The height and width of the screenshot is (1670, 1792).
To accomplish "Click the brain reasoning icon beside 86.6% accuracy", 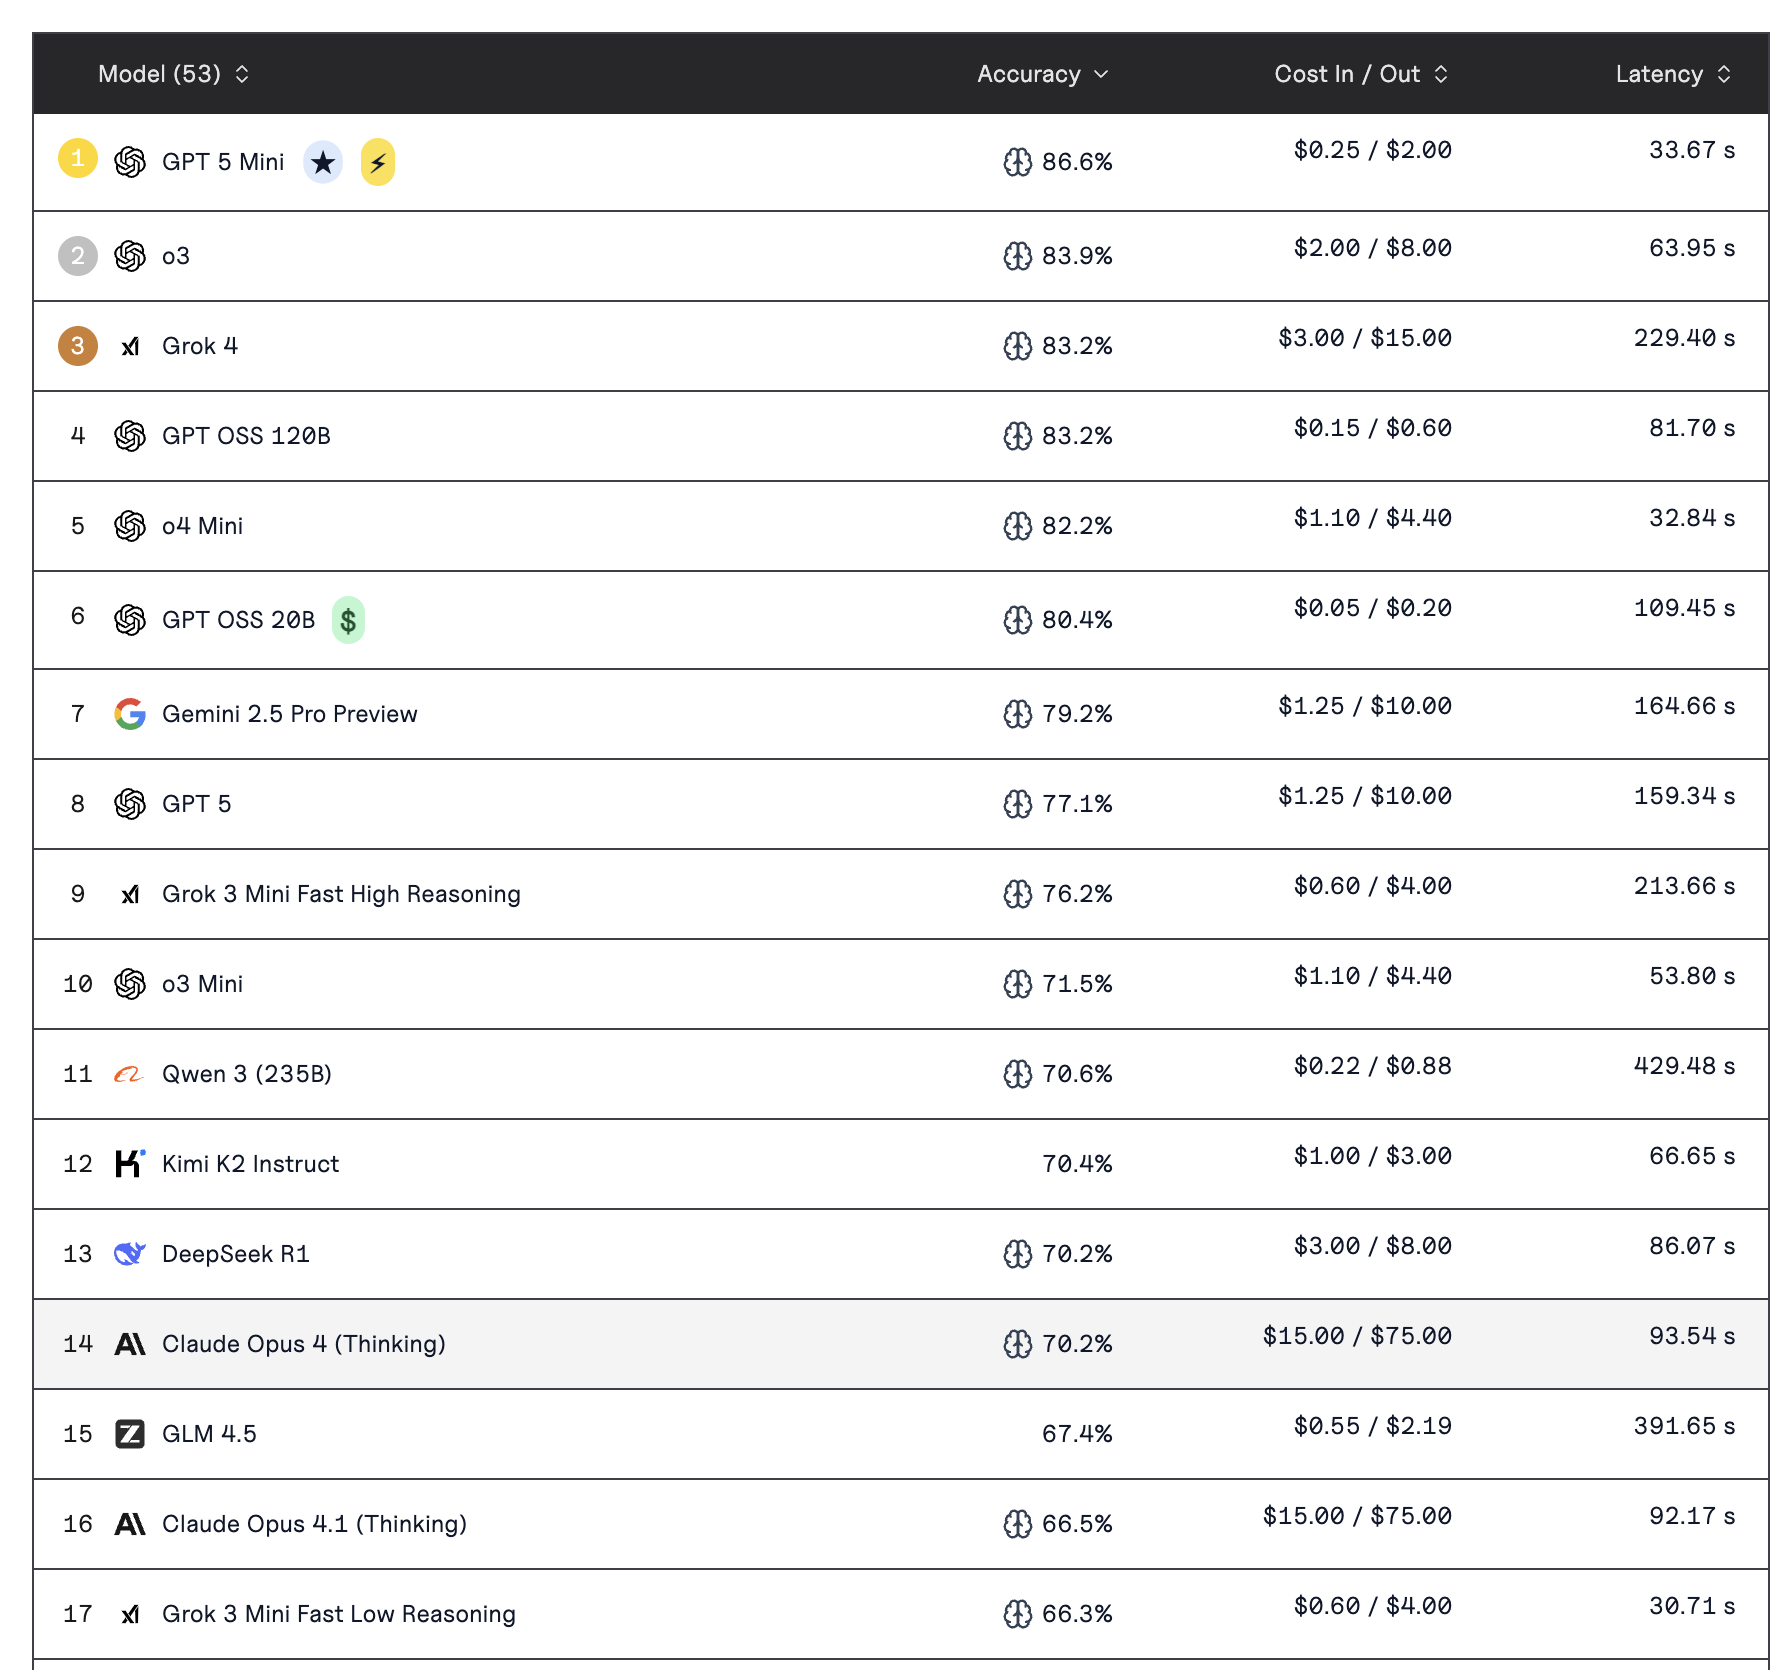I will (1017, 162).
